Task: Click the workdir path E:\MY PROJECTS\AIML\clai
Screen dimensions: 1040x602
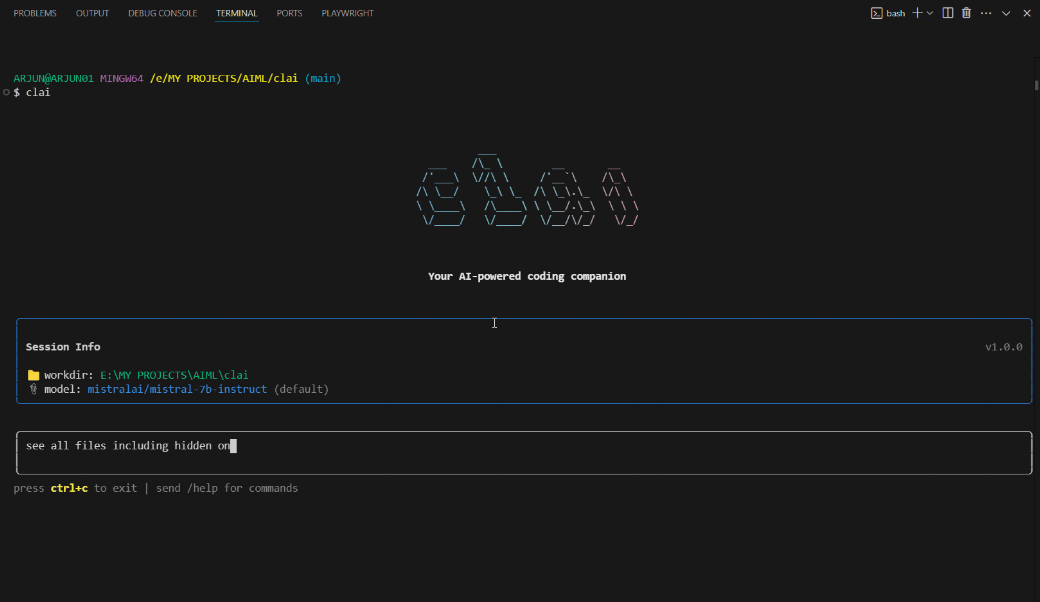Action: 174,375
